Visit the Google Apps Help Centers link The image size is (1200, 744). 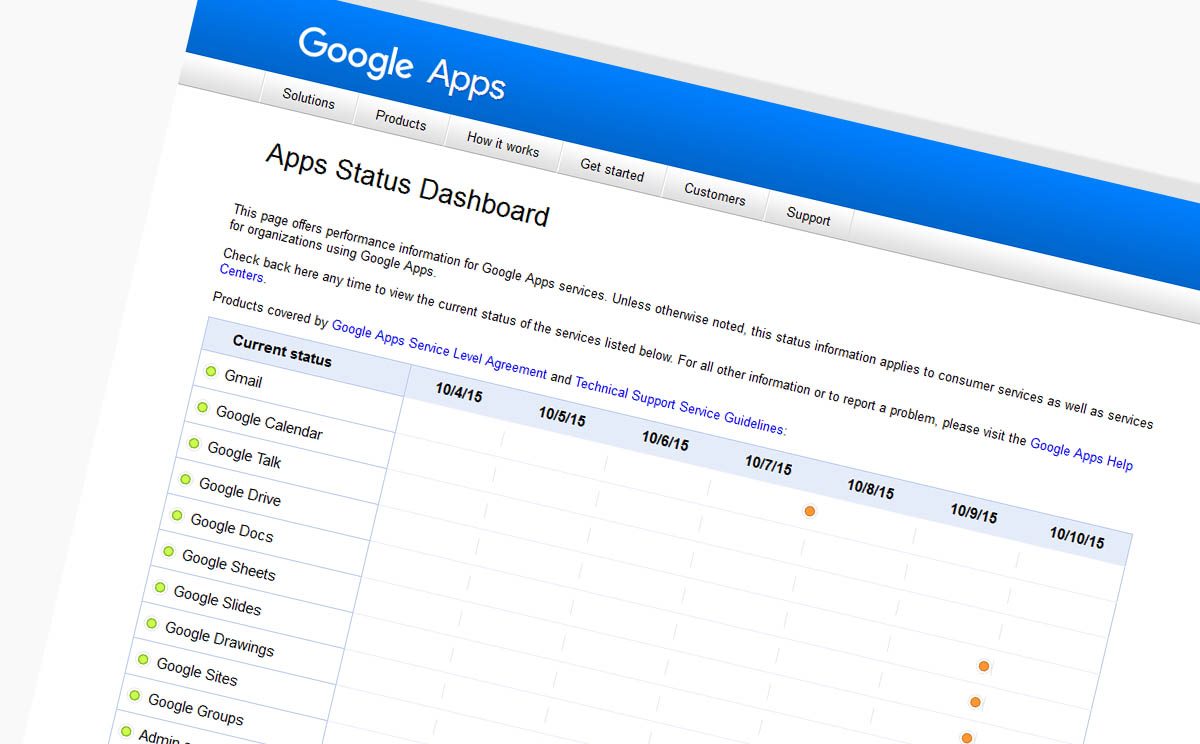(x=1081, y=454)
